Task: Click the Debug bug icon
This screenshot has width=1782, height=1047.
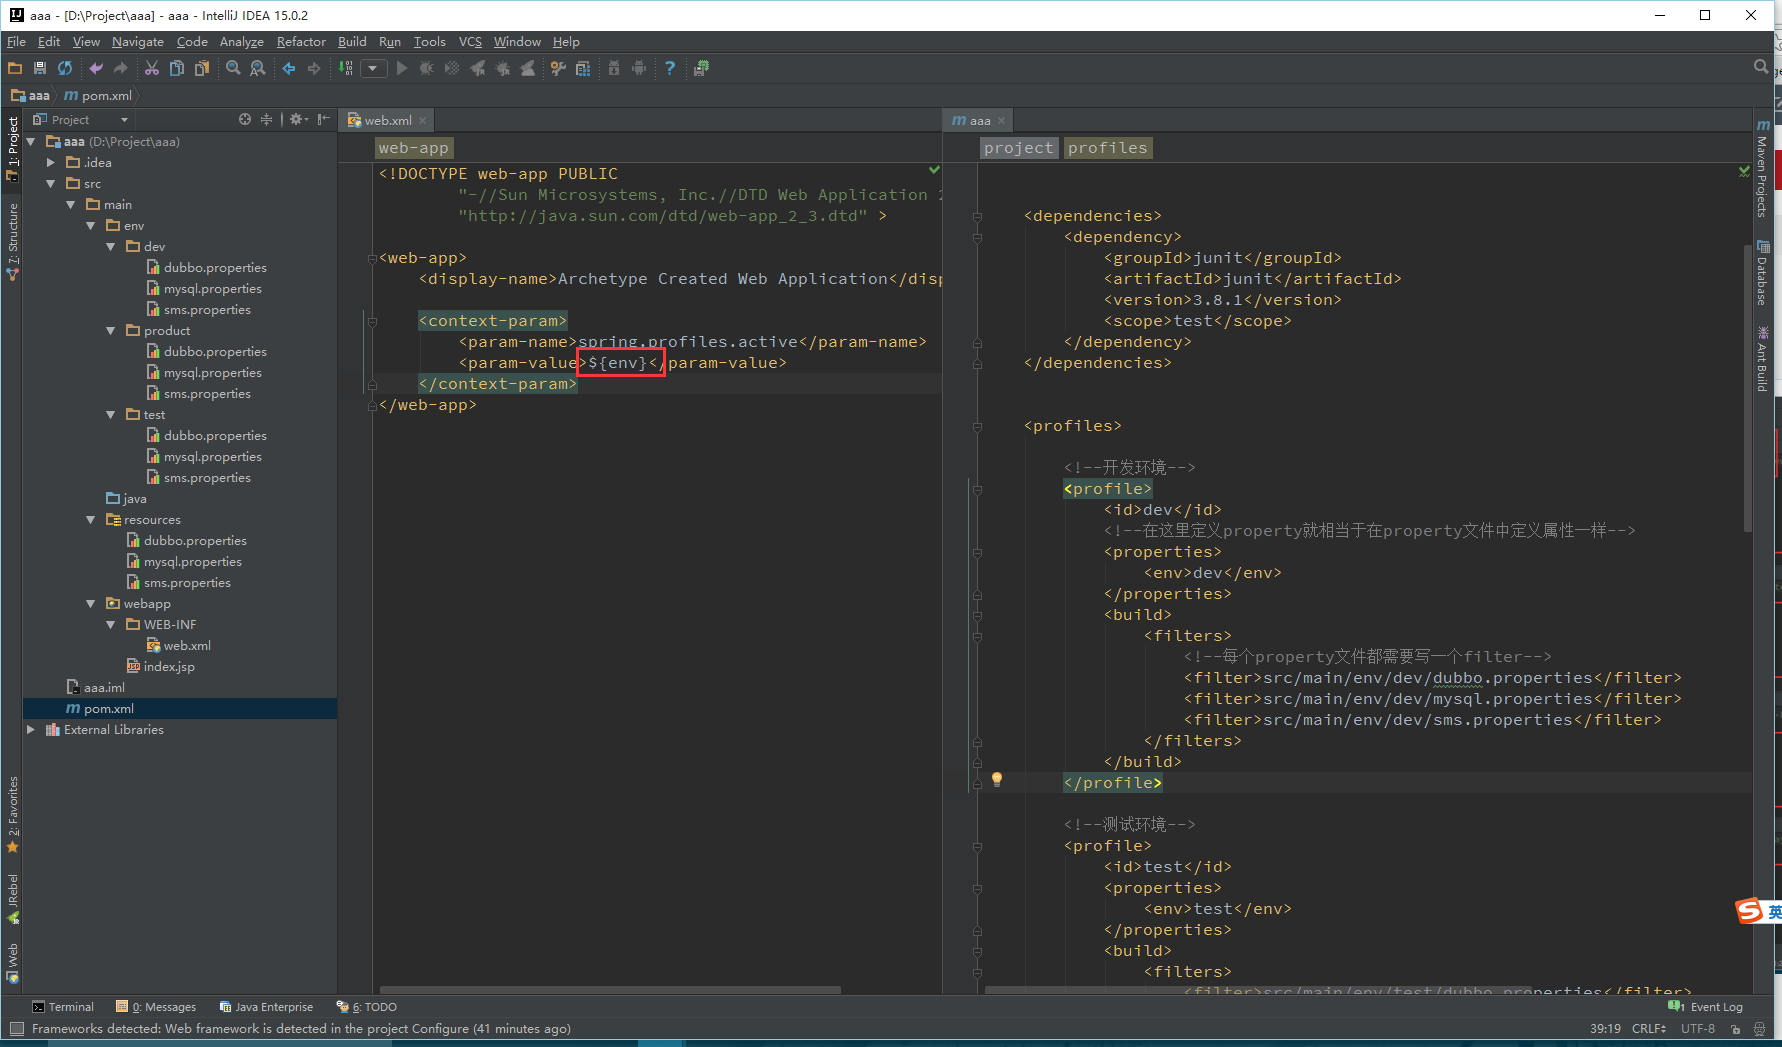Action: pyautogui.click(x=427, y=68)
